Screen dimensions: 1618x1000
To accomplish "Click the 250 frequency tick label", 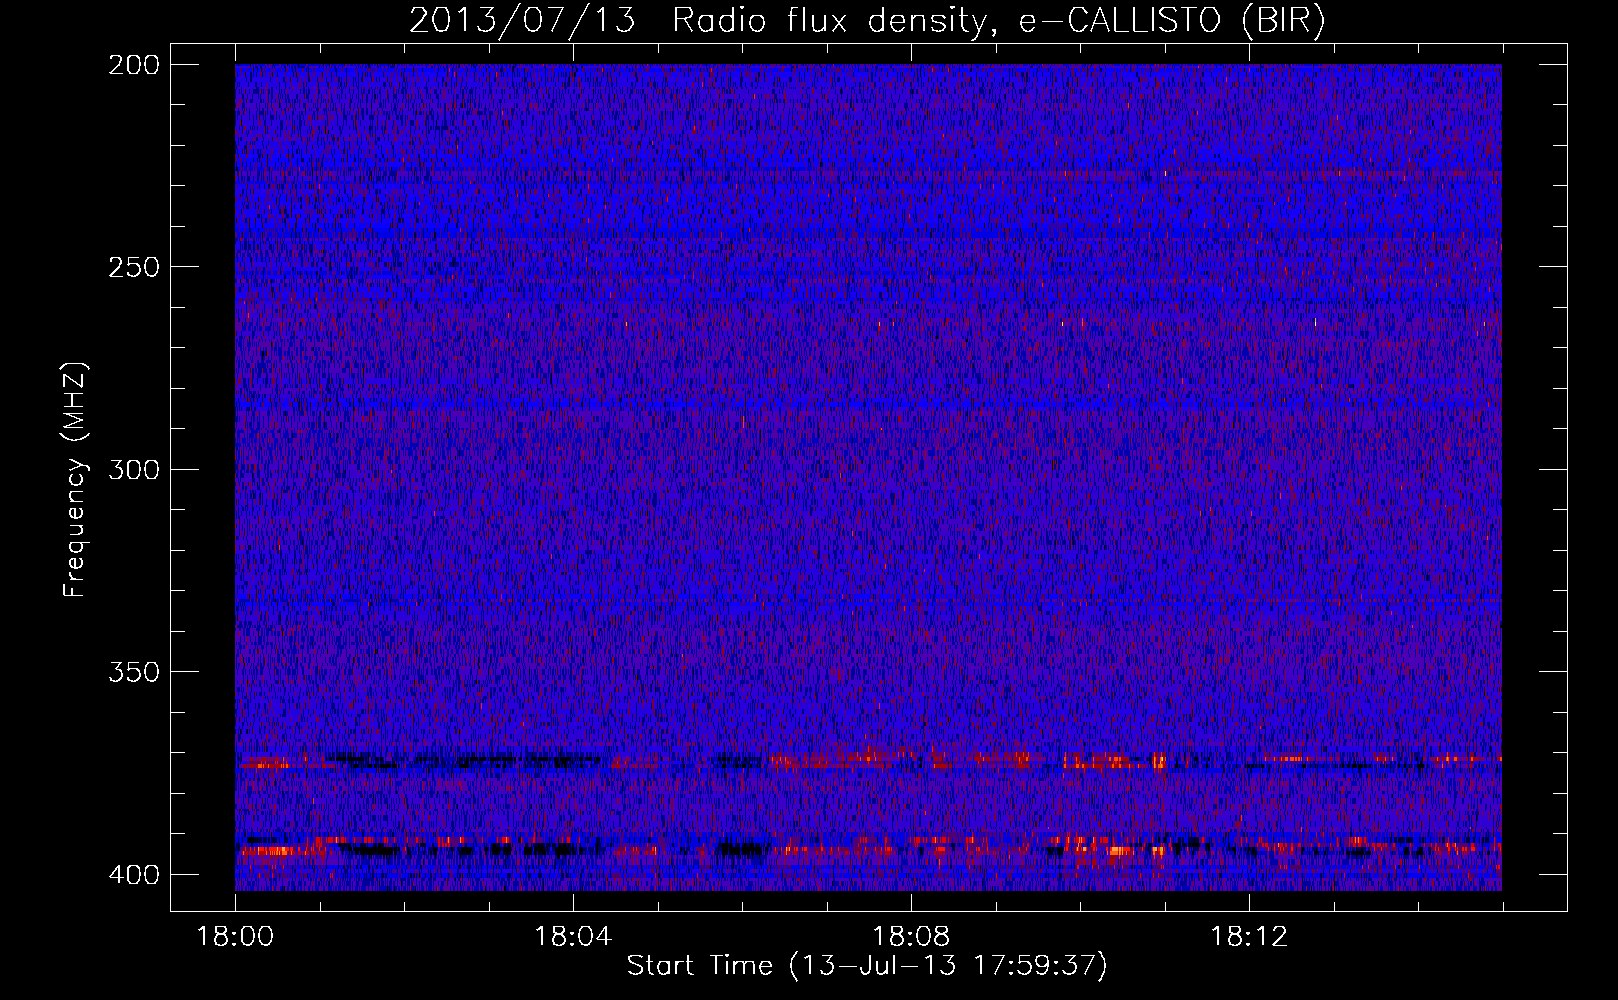I will point(134,267).
